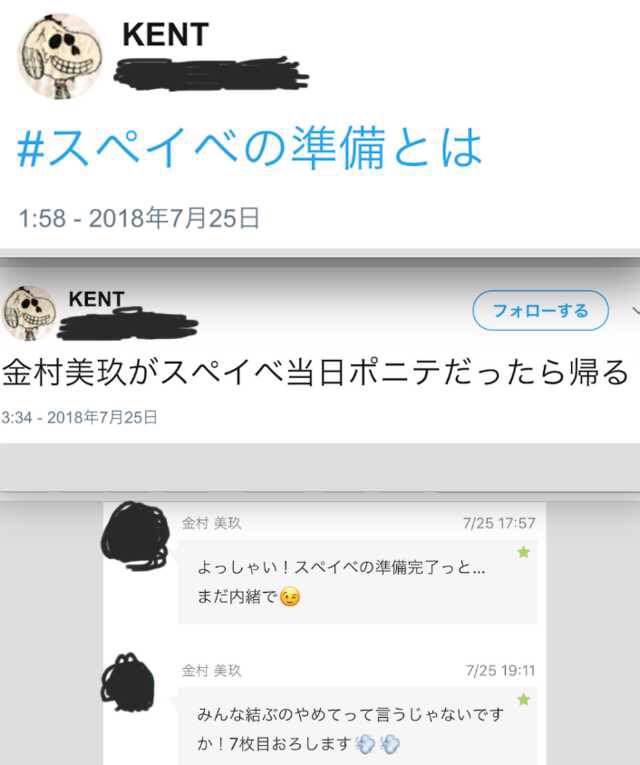Tap the hashtag #スペイベの準備とは

pos(249,148)
